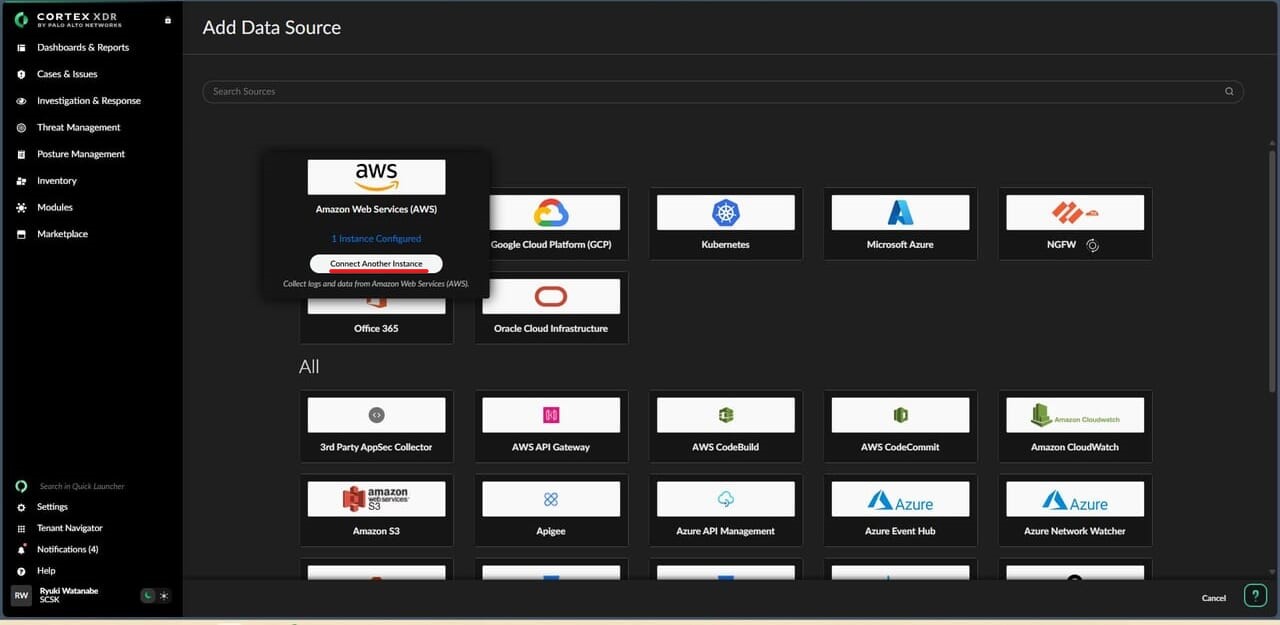
Task: Click the Kubernetes data source icon
Action: (725, 212)
